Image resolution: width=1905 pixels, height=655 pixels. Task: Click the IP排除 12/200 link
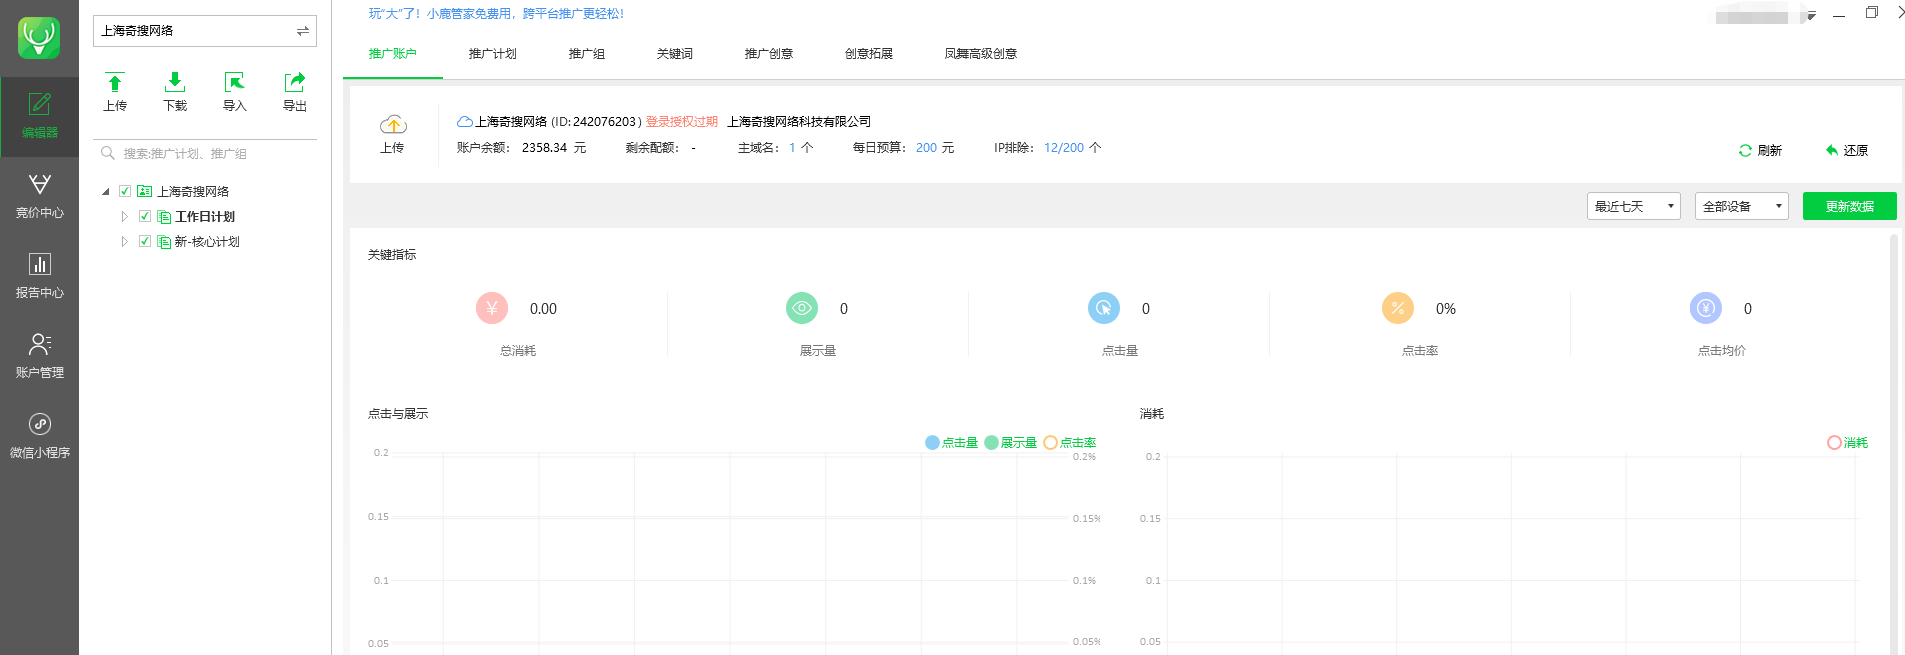(1064, 148)
